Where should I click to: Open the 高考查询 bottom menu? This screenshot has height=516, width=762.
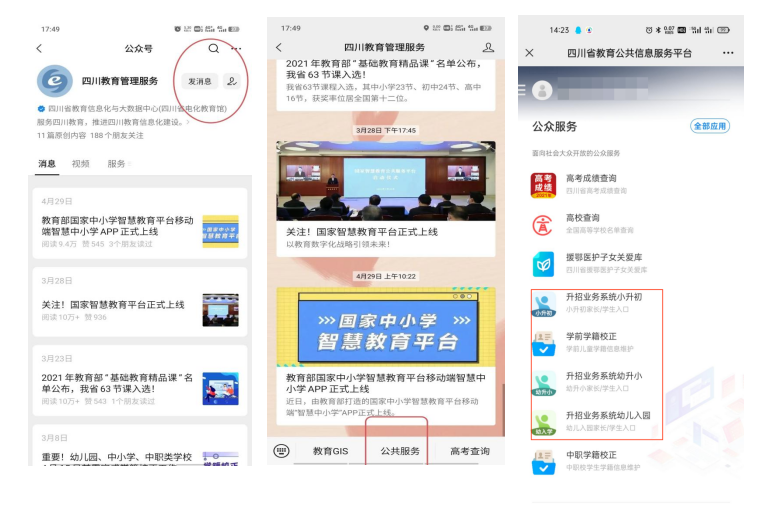point(469,451)
